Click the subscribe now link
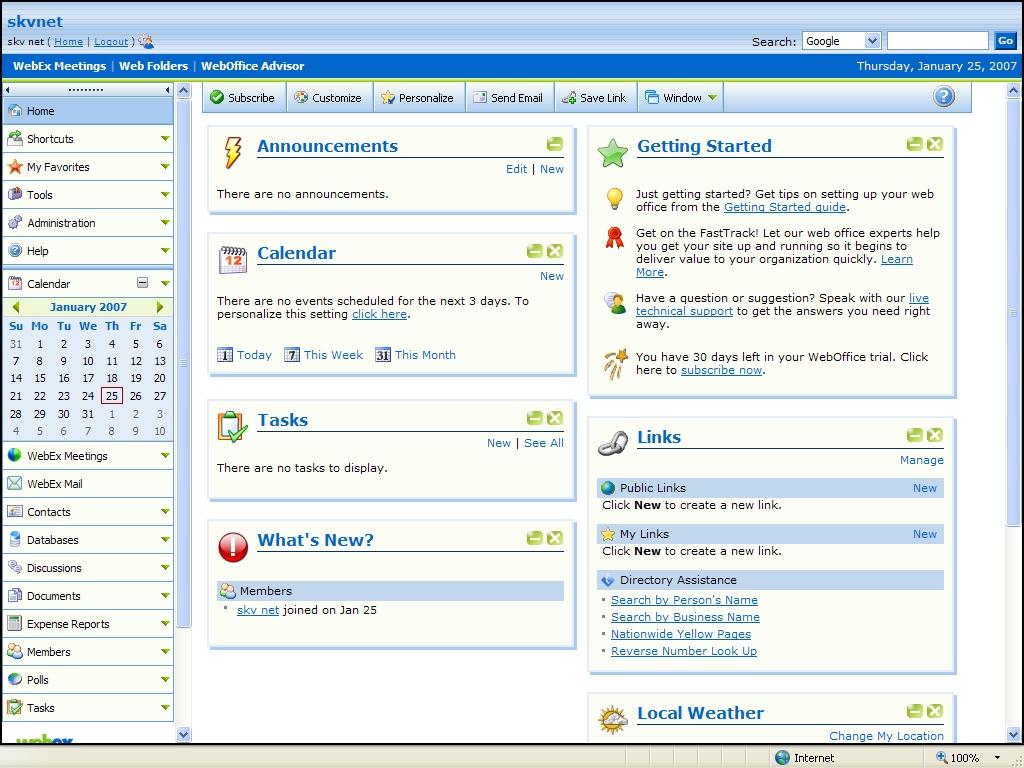This screenshot has width=1024, height=768. pos(721,370)
